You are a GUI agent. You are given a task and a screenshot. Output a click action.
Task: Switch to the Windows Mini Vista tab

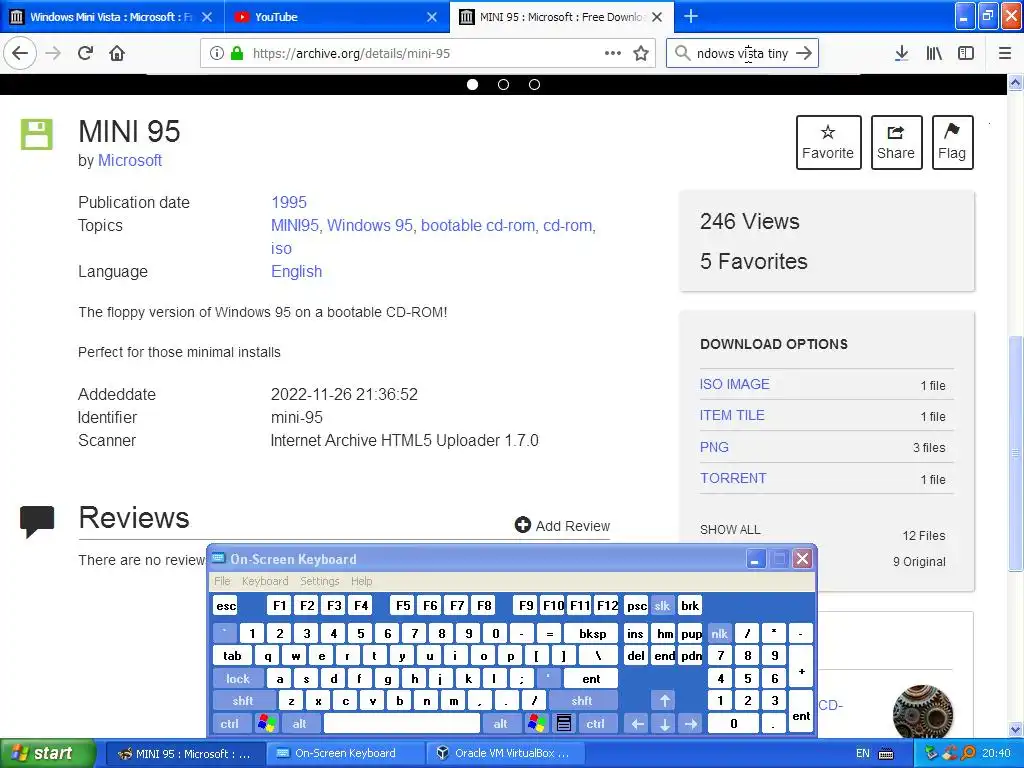(x=112, y=17)
